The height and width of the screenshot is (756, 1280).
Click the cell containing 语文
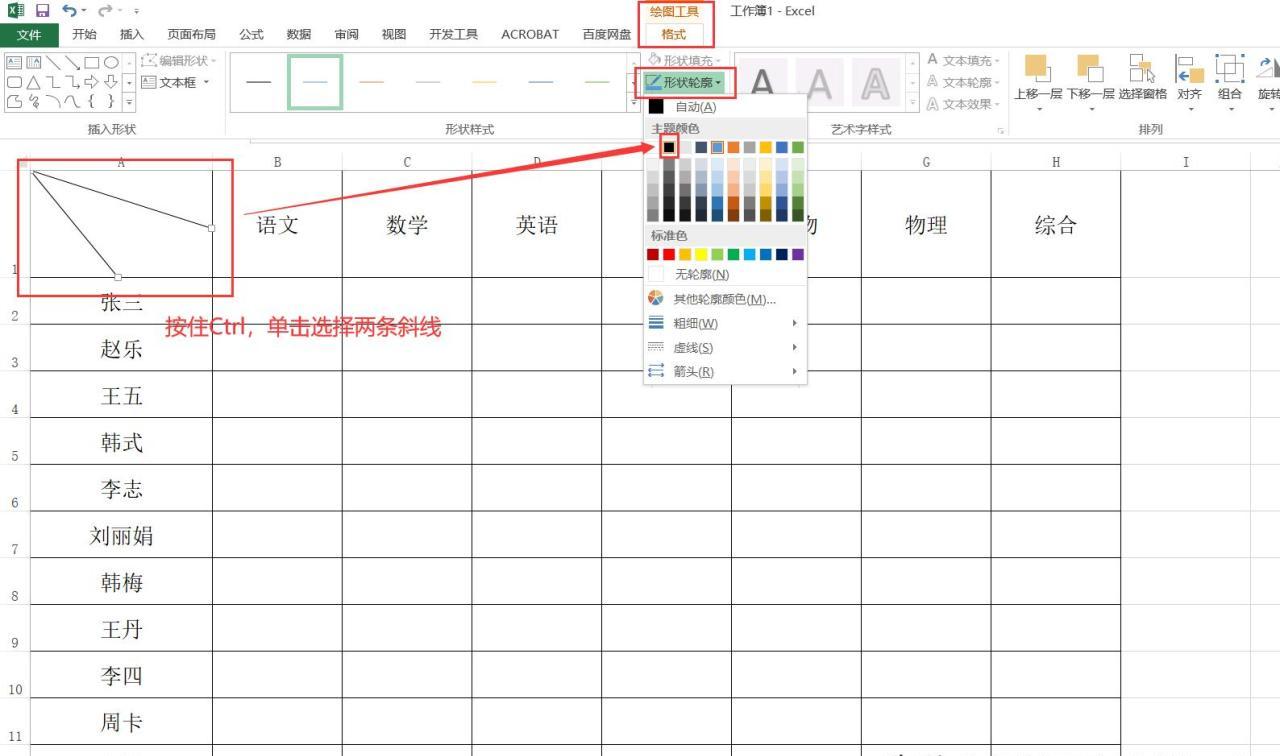(277, 224)
